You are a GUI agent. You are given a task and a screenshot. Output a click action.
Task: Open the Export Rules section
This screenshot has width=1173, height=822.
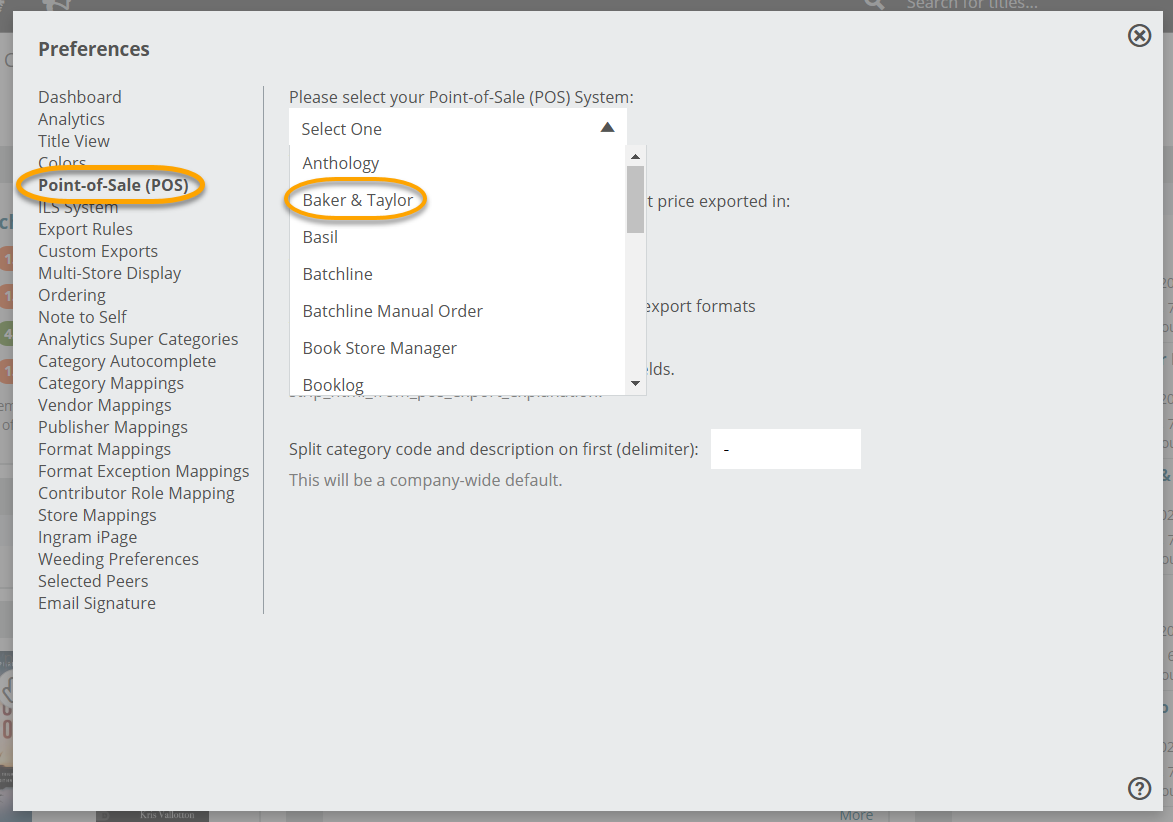85,229
